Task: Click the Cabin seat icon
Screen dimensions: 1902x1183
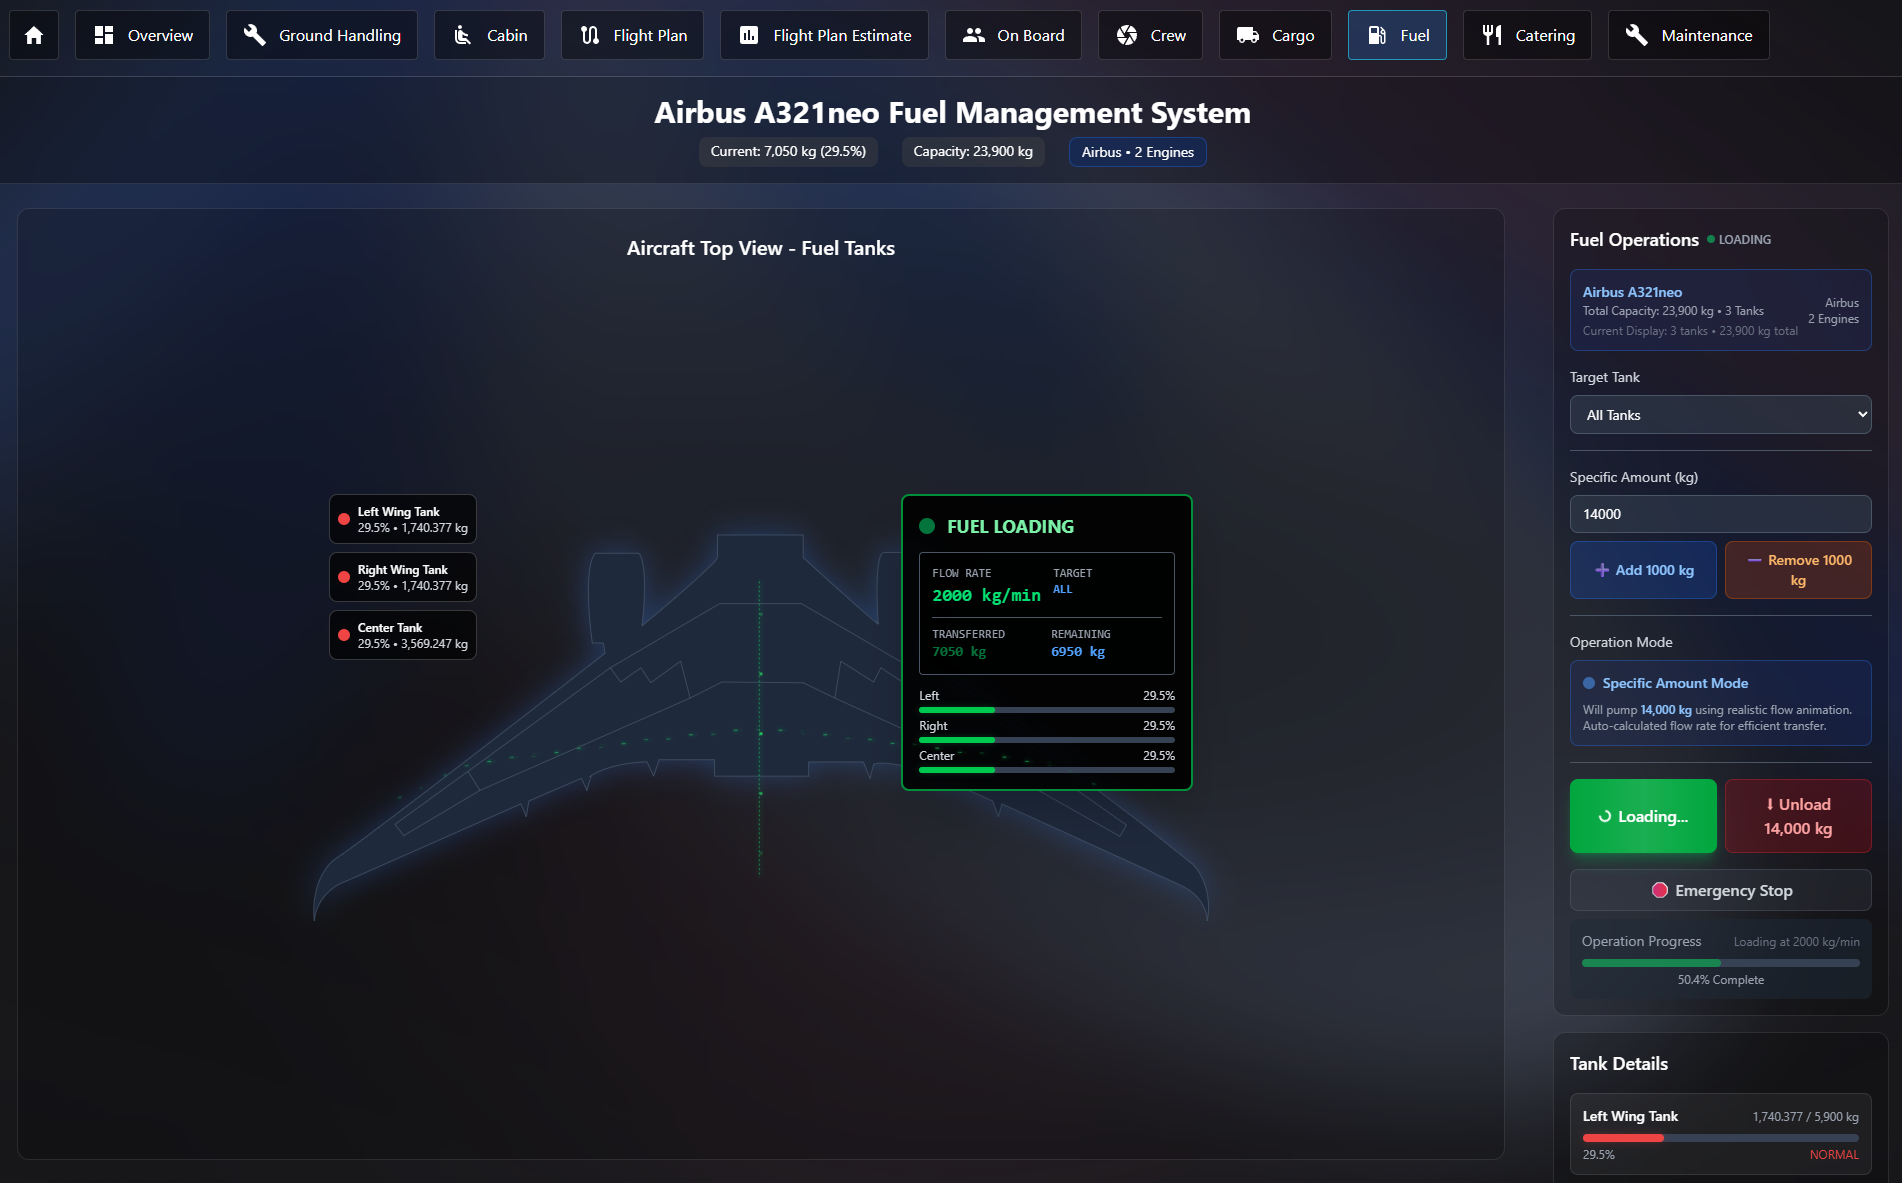Action: 462,35
